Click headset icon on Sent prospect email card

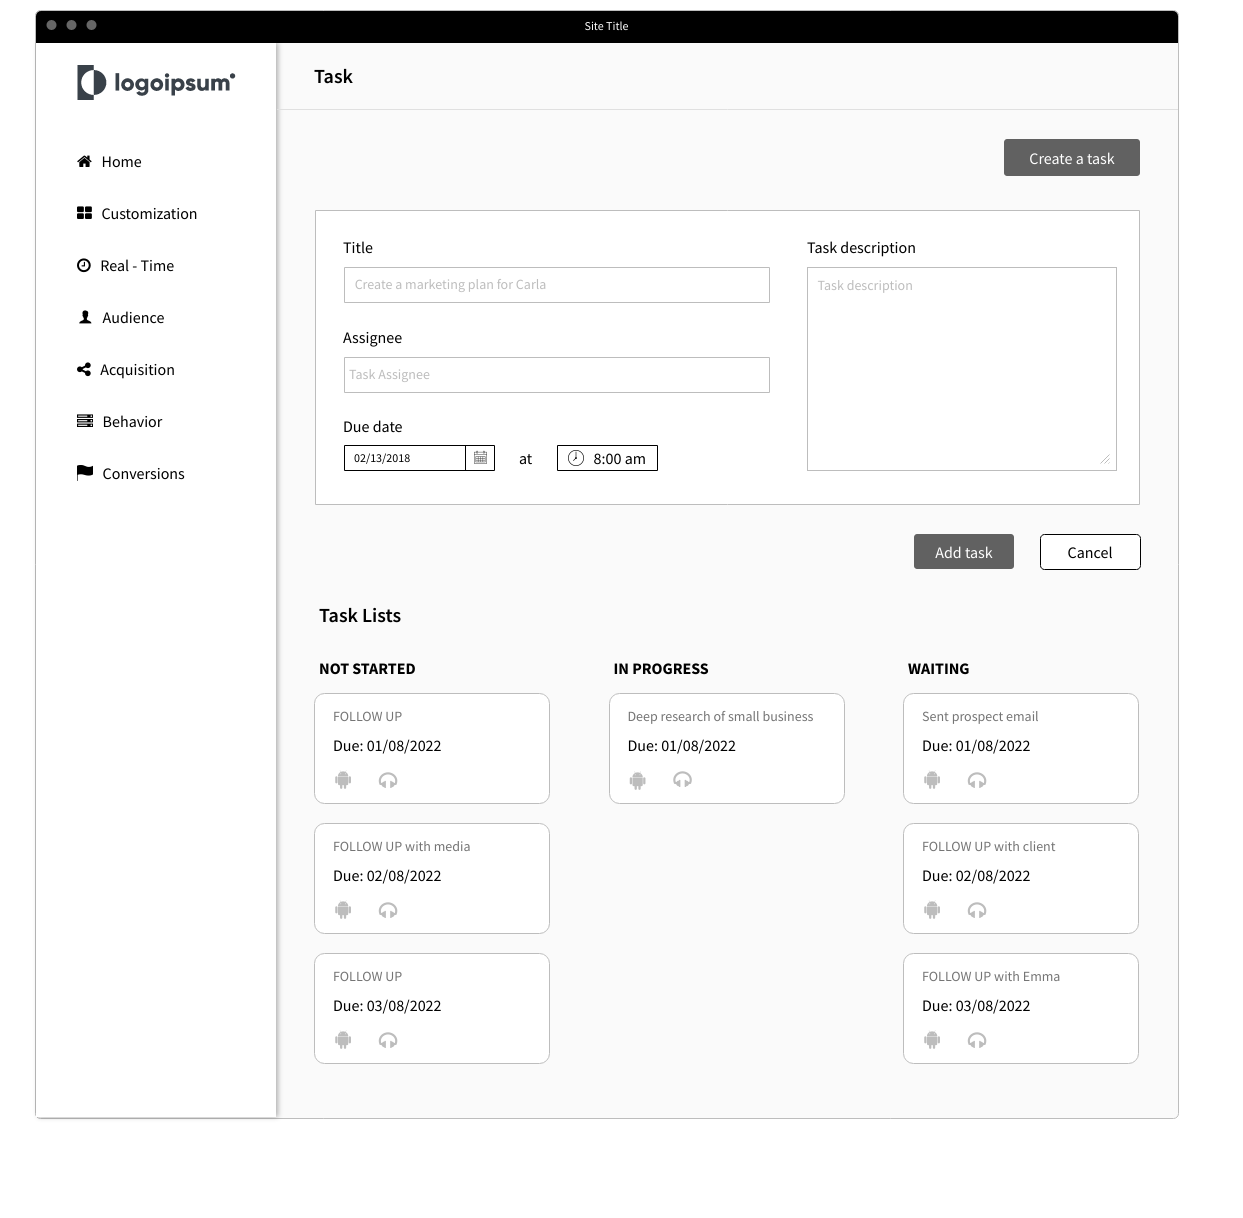point(977,780)
